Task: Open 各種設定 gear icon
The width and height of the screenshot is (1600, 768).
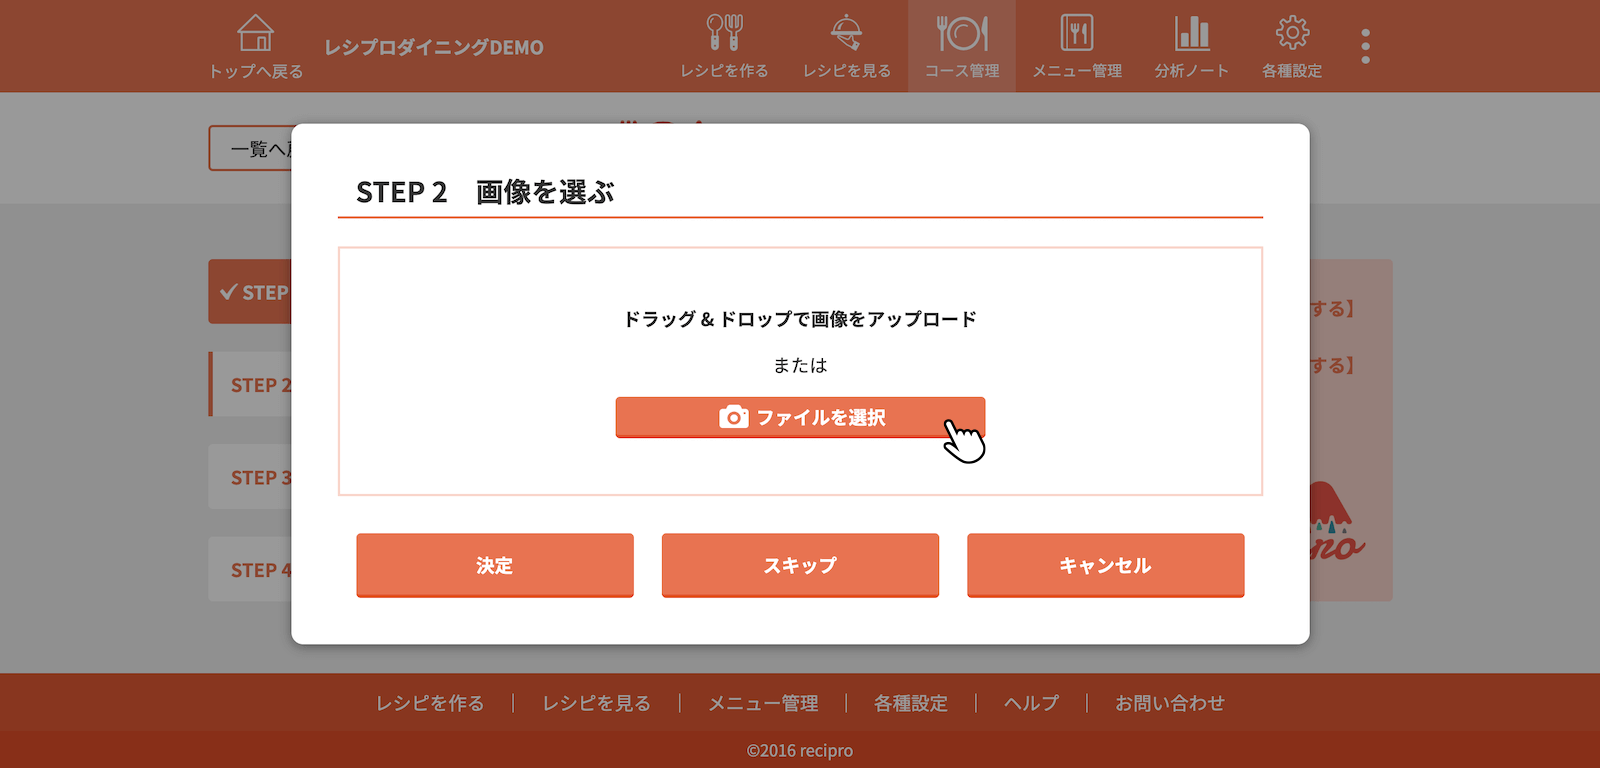Action: [x=1292, y=34]
